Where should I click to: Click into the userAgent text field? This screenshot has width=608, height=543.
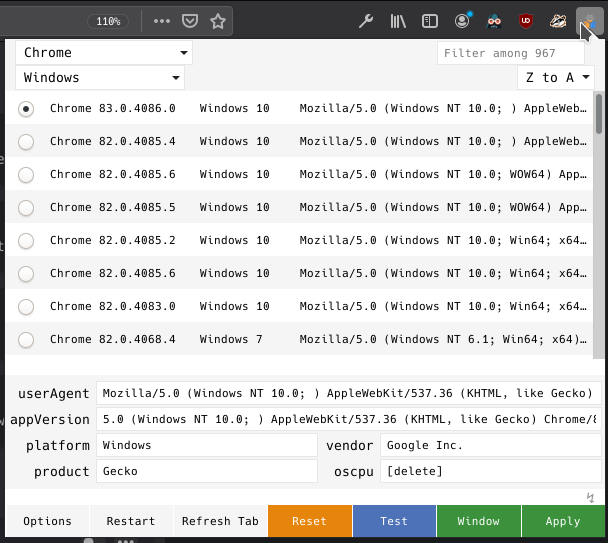click(349, 393)
